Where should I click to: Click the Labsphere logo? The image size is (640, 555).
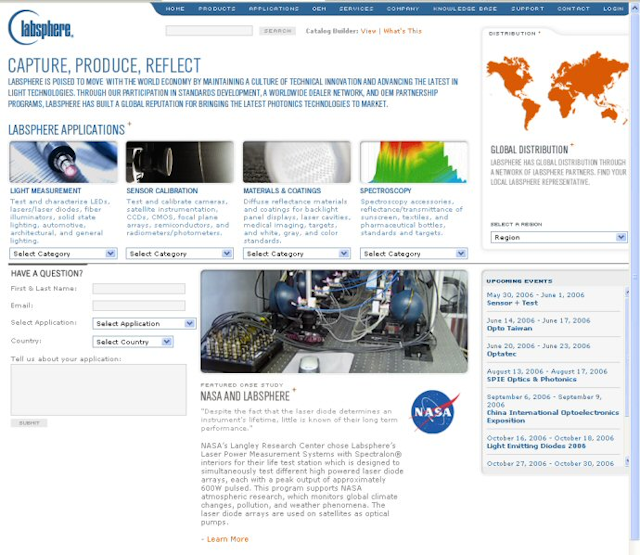[40, 28]
